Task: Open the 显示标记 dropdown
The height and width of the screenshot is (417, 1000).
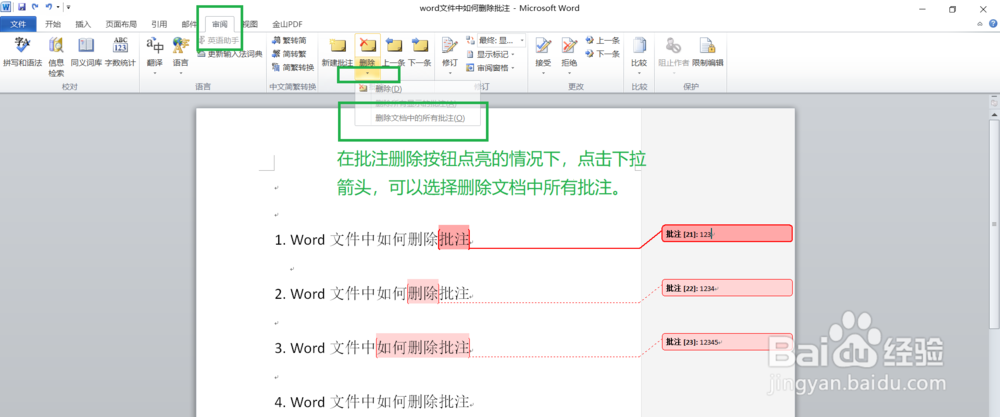Action: point(490,54)
